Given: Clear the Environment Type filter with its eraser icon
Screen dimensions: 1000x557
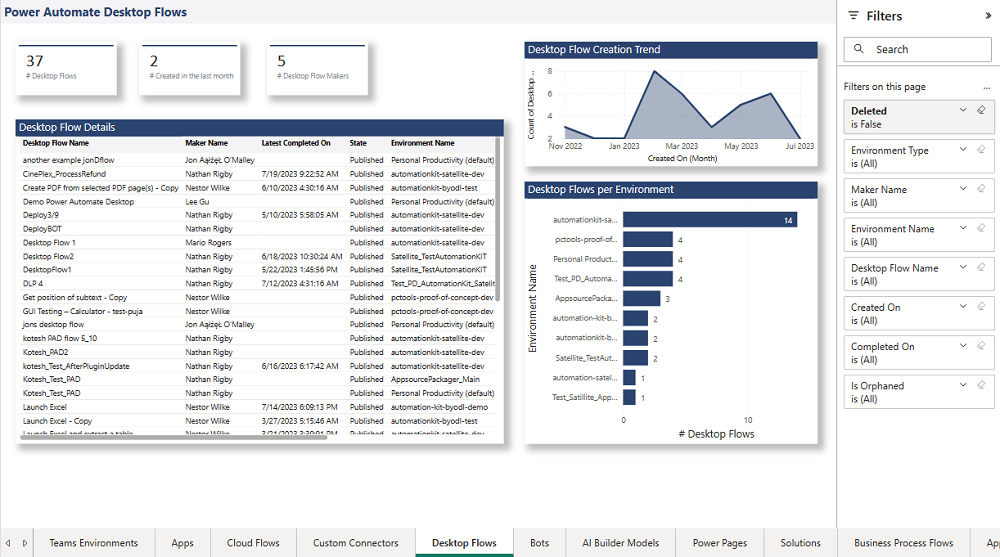Looking at the screenshot, I should coord(981,150).
